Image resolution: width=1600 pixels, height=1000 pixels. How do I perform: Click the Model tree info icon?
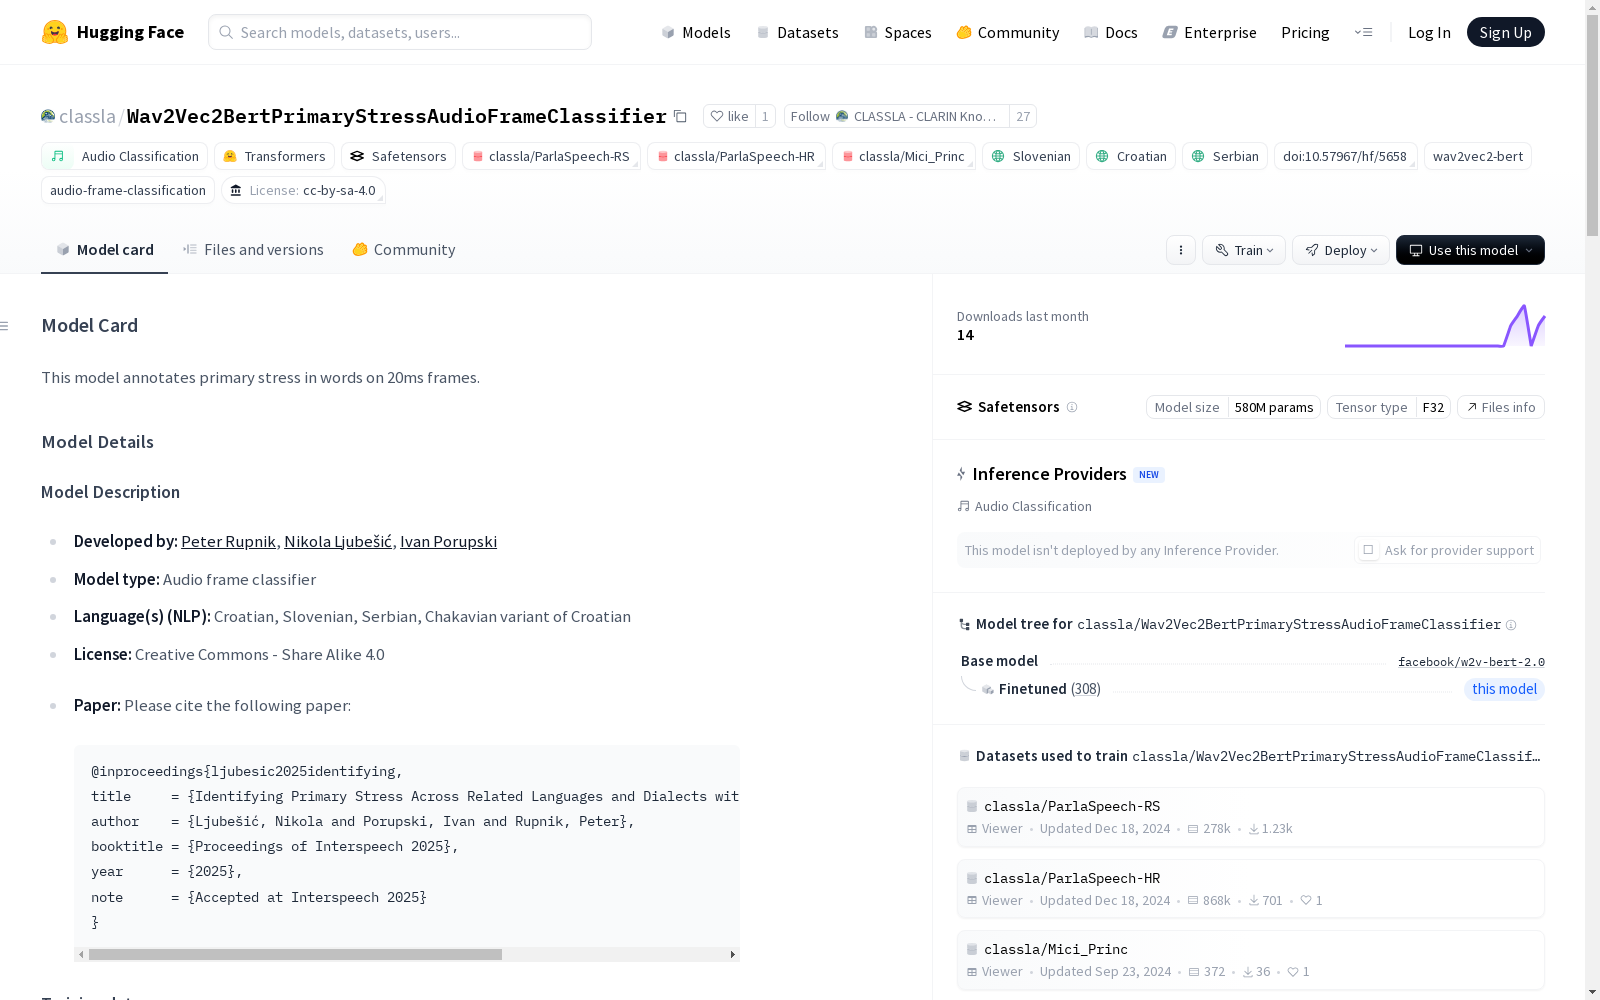1511,625
